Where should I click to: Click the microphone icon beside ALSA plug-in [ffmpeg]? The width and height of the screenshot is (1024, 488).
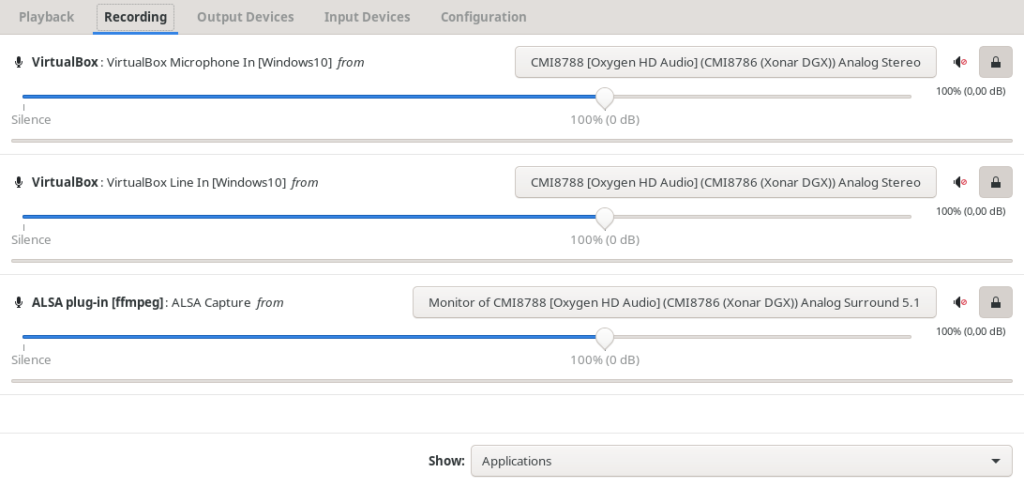18,302
